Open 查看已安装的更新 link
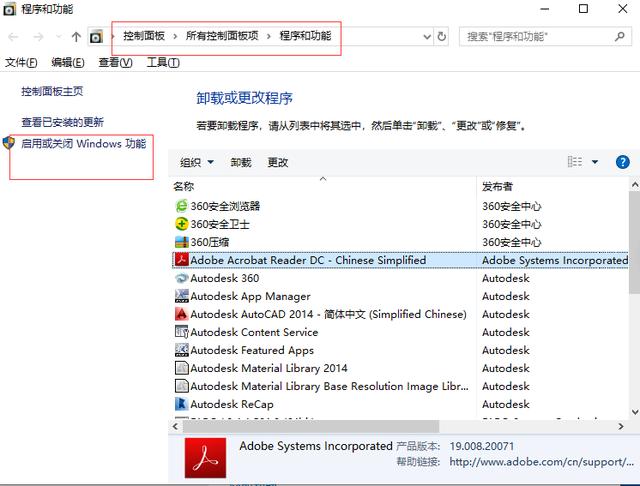Image resolution: width=640 pixels, height=486 pixels. [62, 122]
